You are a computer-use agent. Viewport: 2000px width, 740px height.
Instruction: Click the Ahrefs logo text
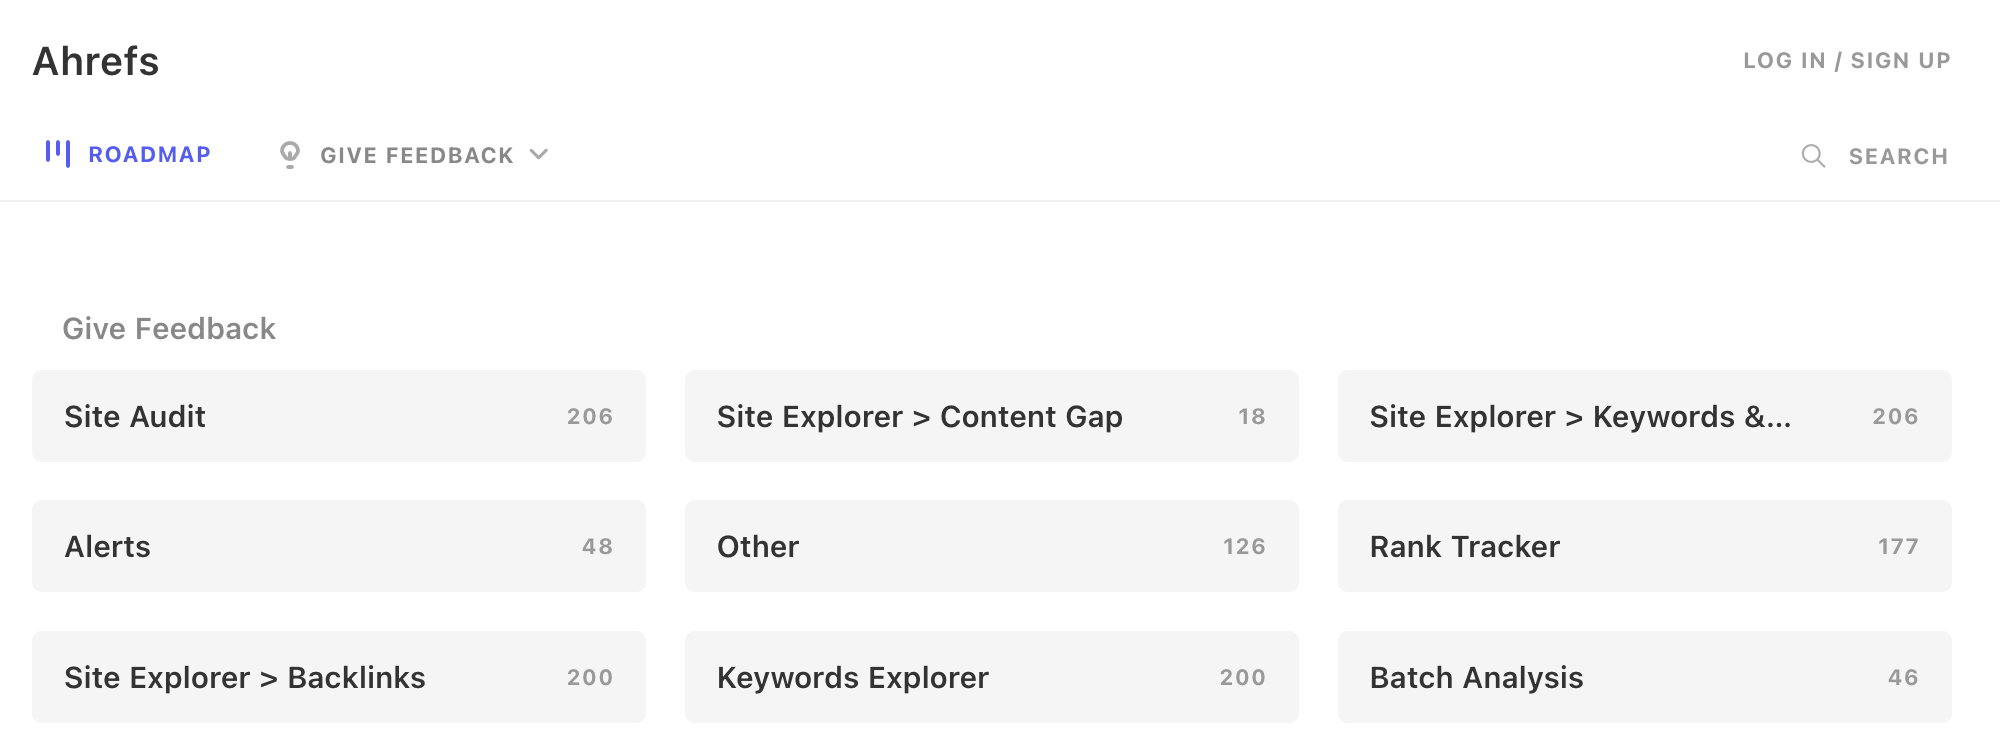point(96,60)
